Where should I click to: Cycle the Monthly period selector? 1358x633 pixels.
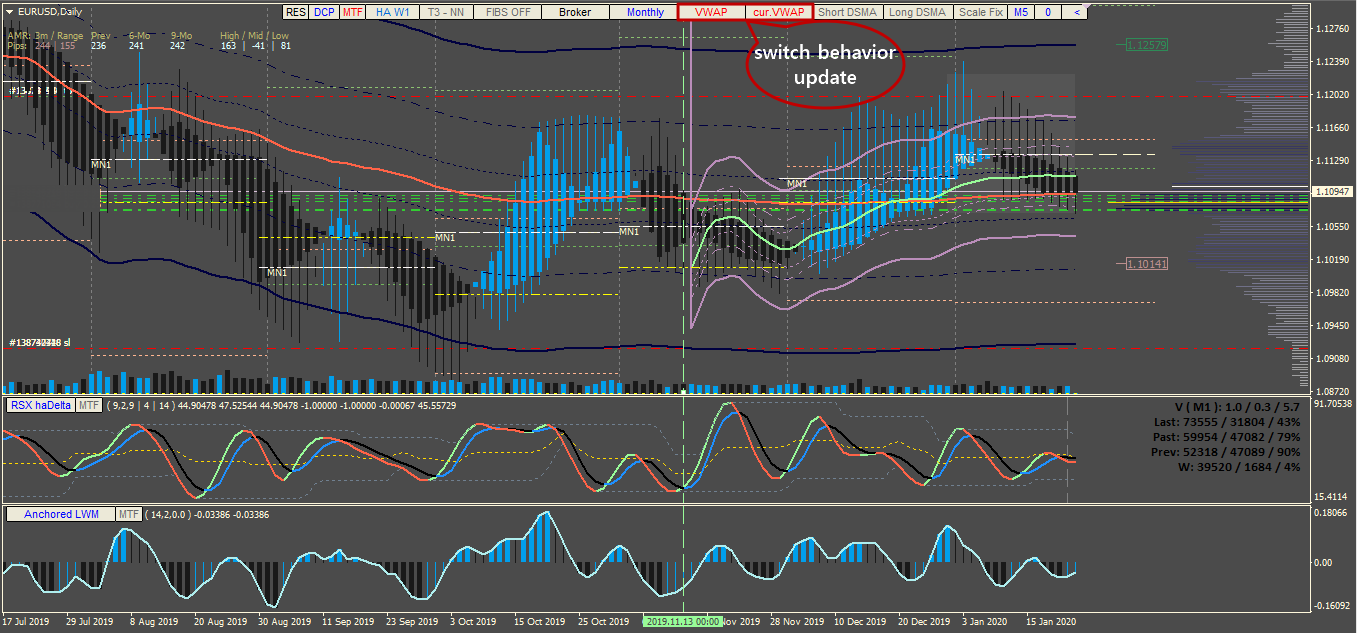[644, 12]
